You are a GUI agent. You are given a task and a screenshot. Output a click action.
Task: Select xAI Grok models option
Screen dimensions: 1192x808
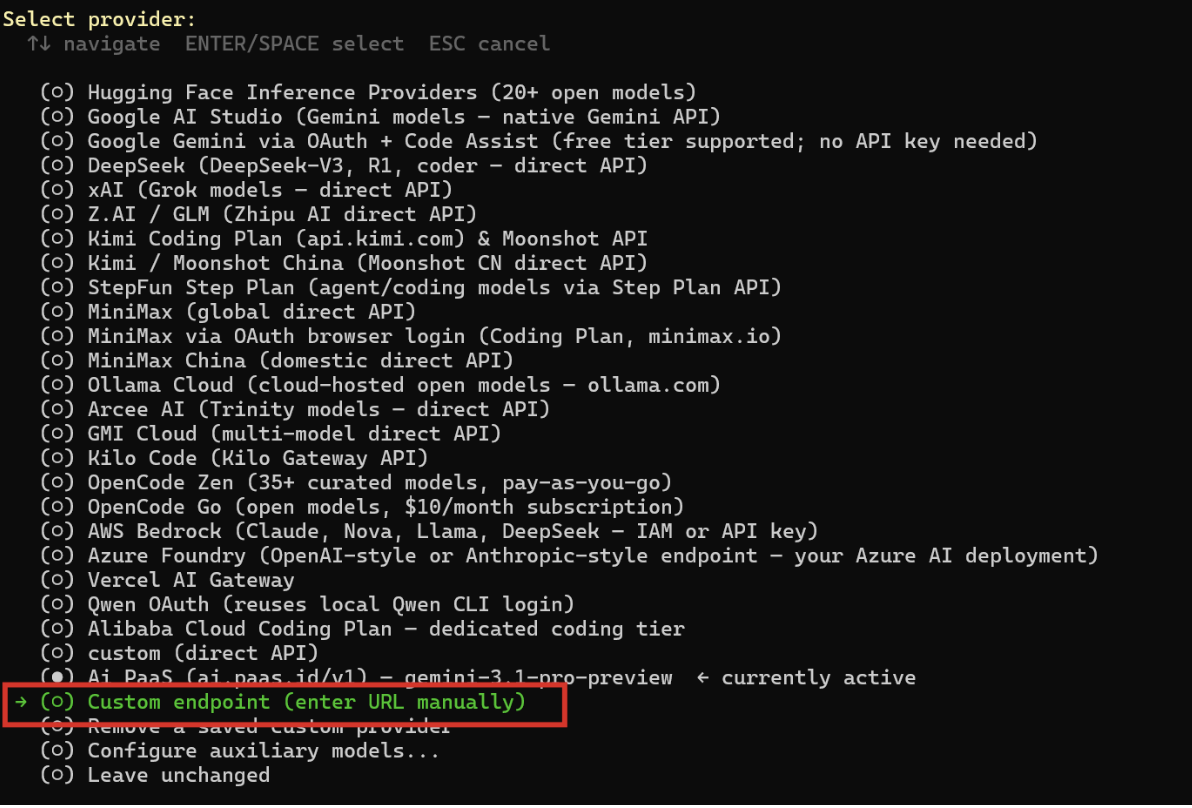[x=246, y=190]
